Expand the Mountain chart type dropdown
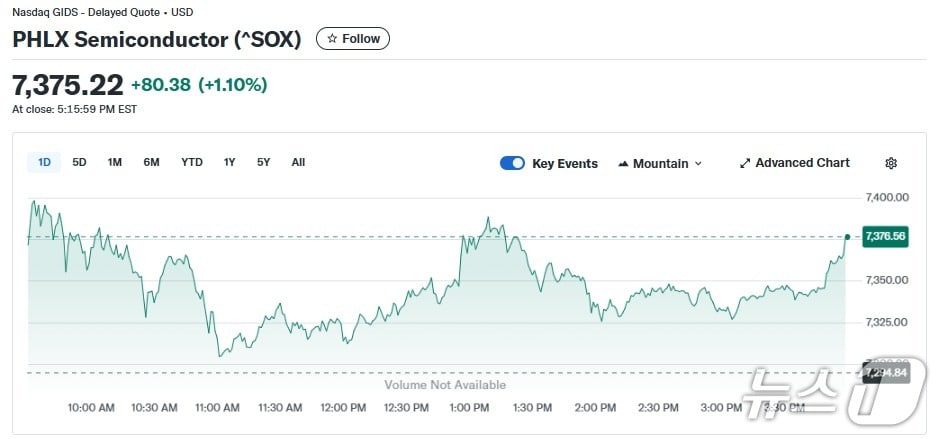This screenshot has width=940, height=439. 698,164
